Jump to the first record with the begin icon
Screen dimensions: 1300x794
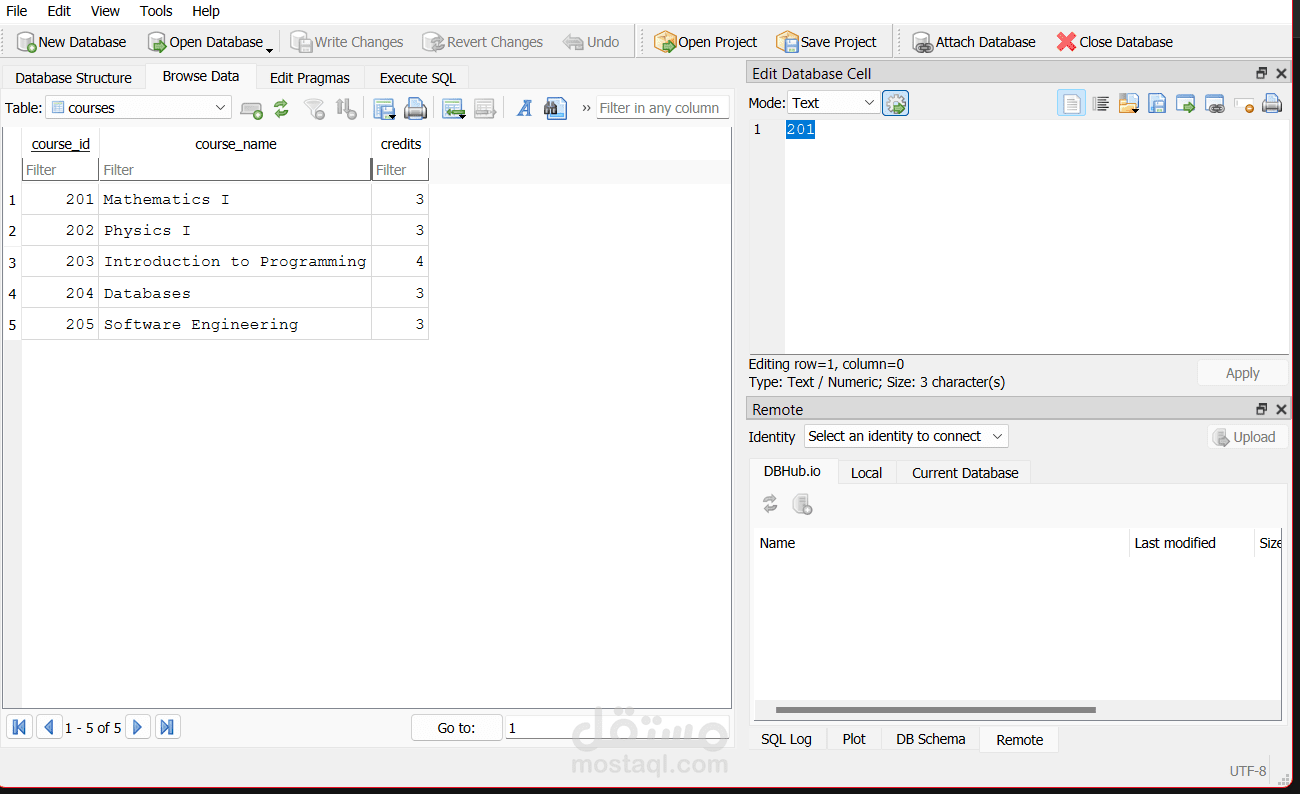pos(19,727)
